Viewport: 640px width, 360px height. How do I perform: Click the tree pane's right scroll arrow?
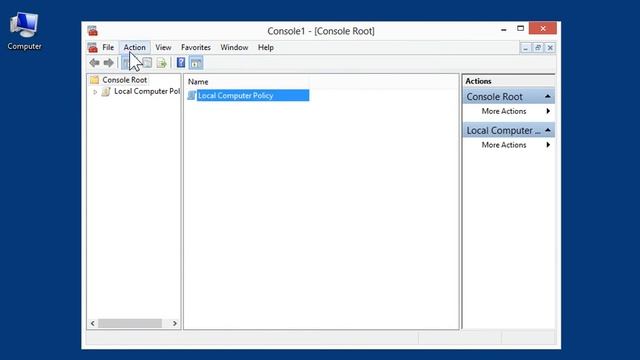click(x=175, y=323)
